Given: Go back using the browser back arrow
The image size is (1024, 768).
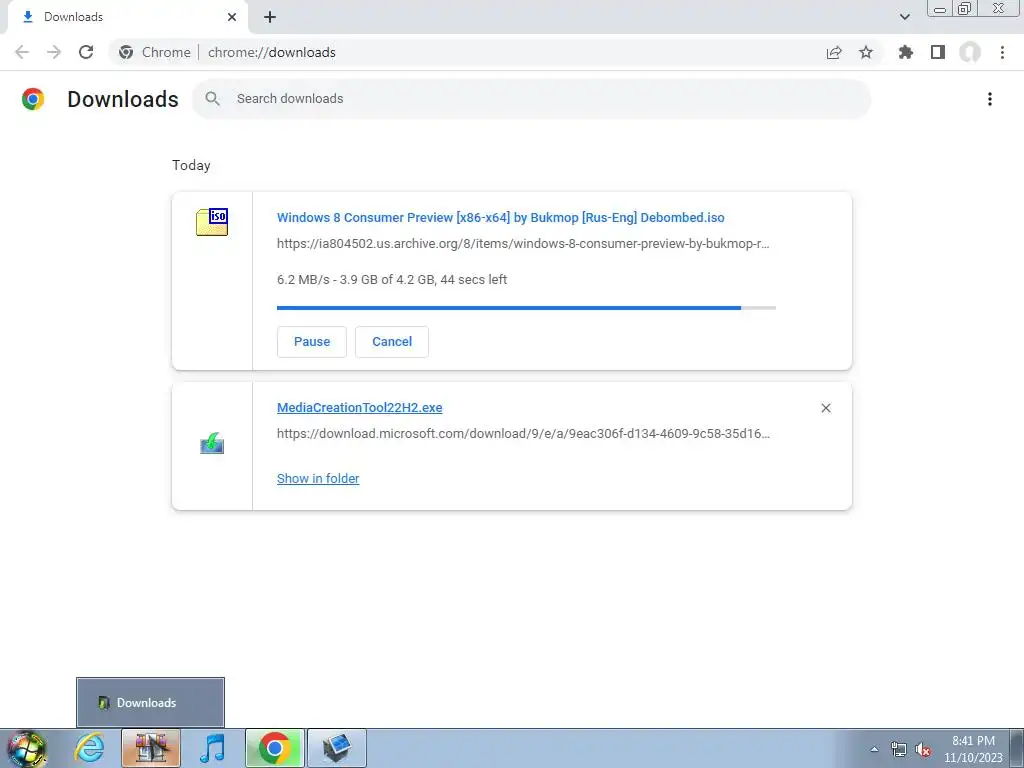Looking at the screenshot, I should (x=22, y=52).
